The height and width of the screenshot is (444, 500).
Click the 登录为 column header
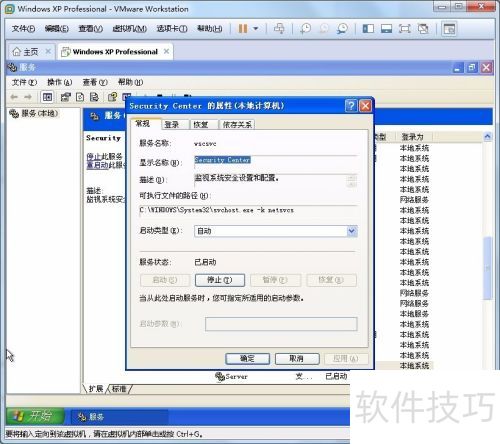pos(413,136)
